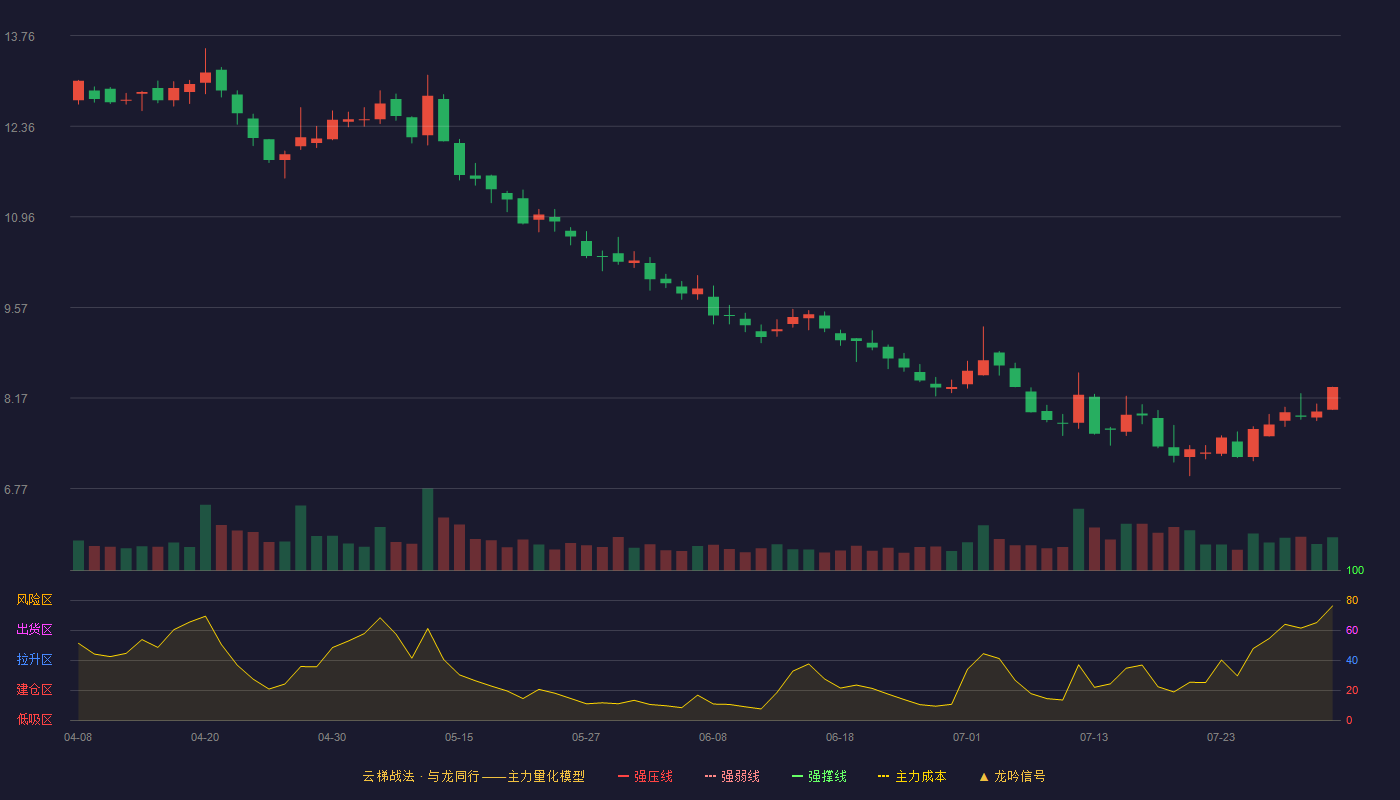
Task: Click the 6.77 price axis label
Action: tap(16, 490)
